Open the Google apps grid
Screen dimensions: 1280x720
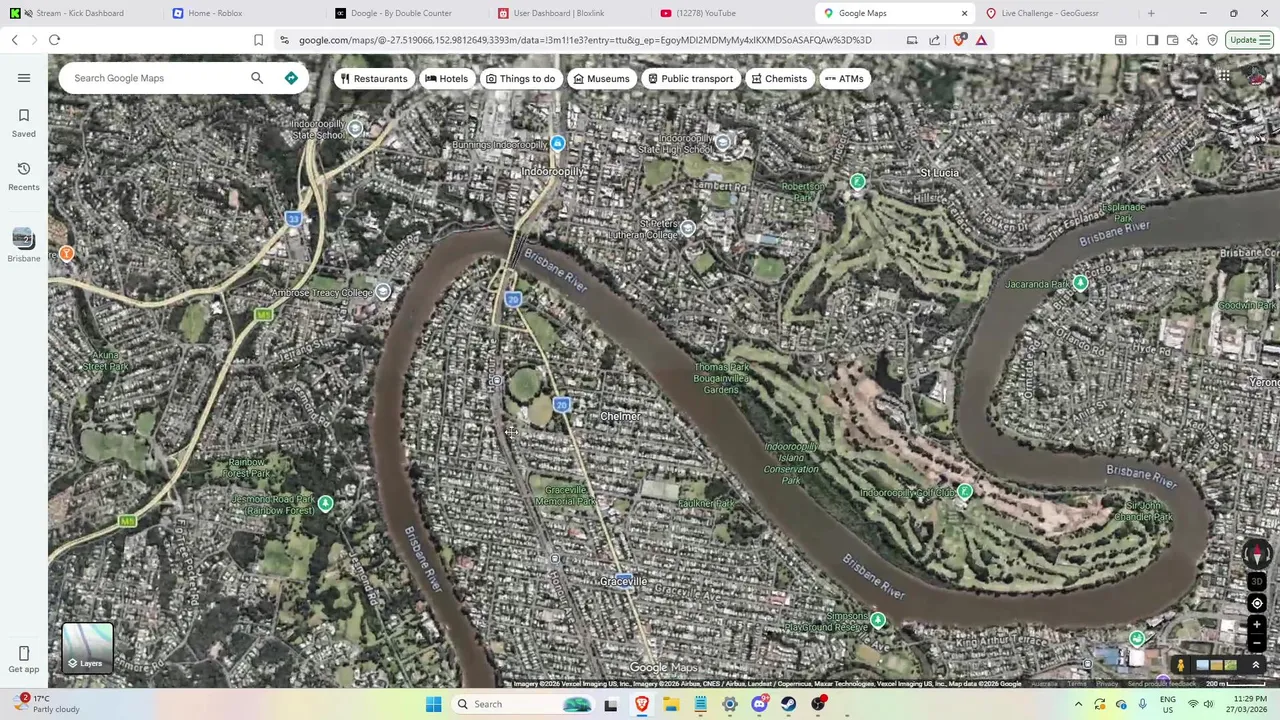tap(1224, 77)
